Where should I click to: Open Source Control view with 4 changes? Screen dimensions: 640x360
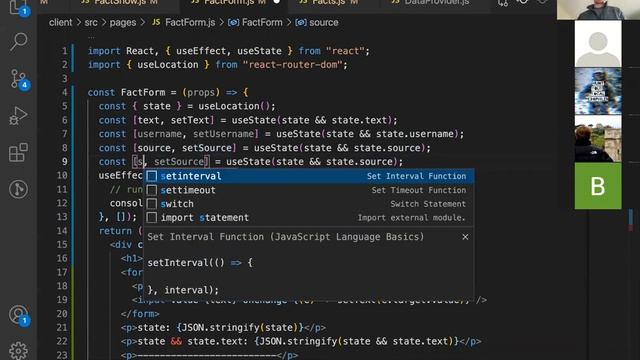pyautogui.click(x=18, y=79)
